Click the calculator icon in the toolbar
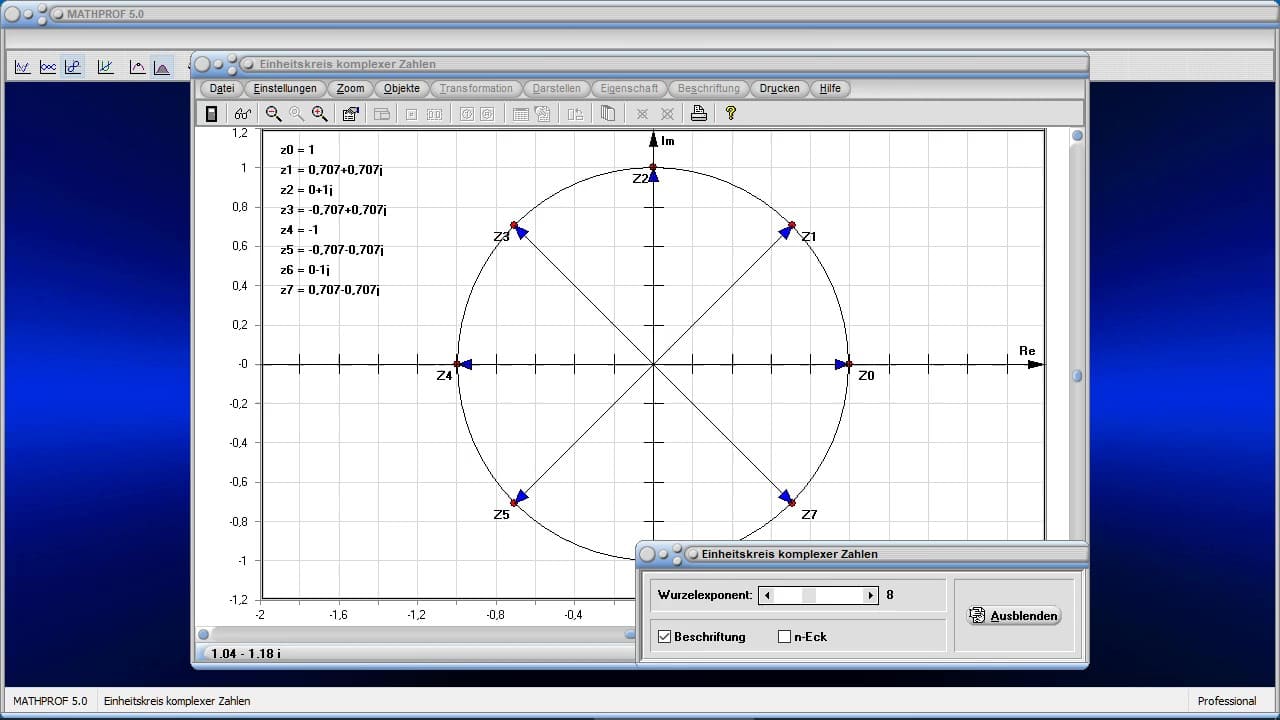Viewport: 1280px width, 720px height. coord(211,114)
